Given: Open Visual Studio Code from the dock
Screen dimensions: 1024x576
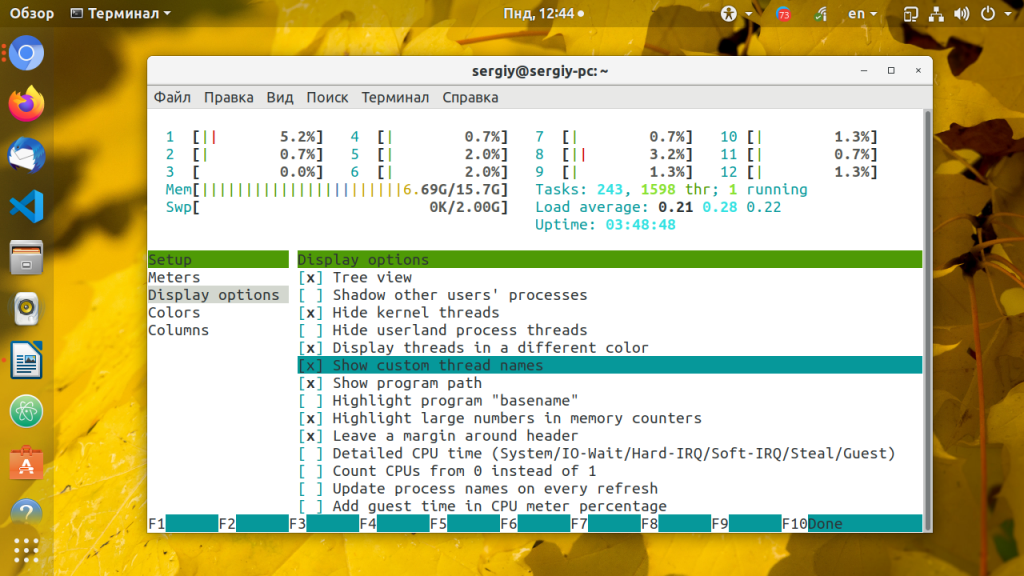Looking at the screenshot, I should (x=27, y=206).
